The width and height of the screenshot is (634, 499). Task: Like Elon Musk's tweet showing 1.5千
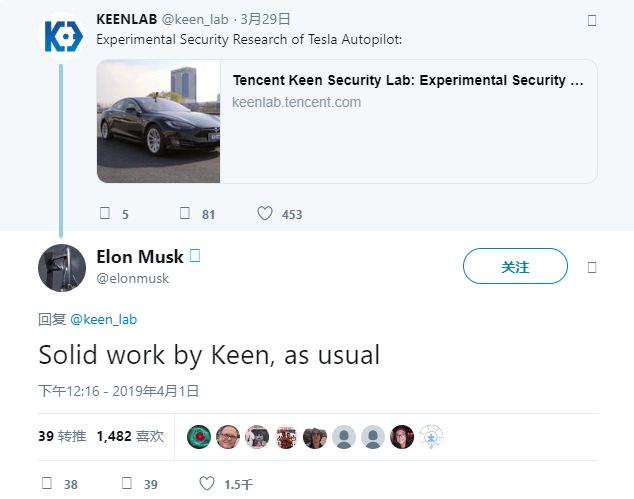[x=207, y=483]
